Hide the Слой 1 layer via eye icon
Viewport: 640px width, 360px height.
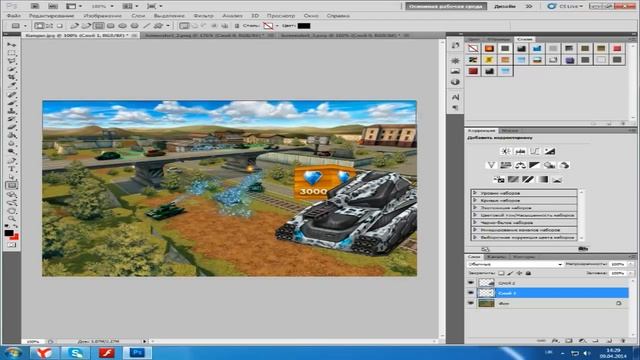(x=471, y=293)
